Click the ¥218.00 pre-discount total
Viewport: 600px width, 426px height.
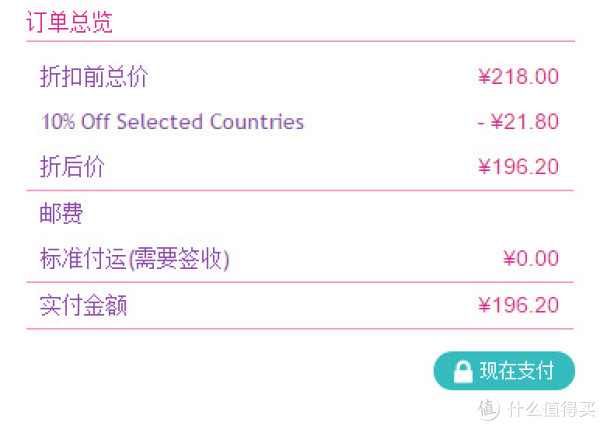click(518, 77)
